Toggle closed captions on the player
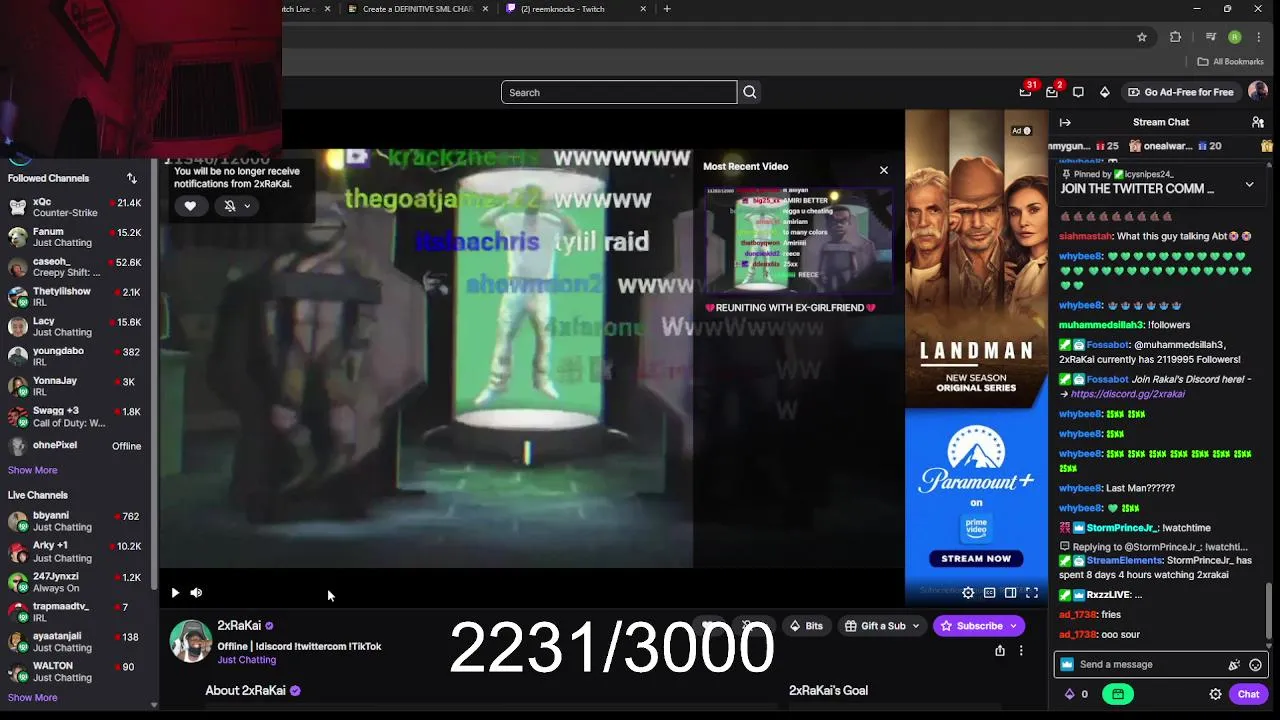The height and width of the screenshot is (720, 1280). coord(989,593)
